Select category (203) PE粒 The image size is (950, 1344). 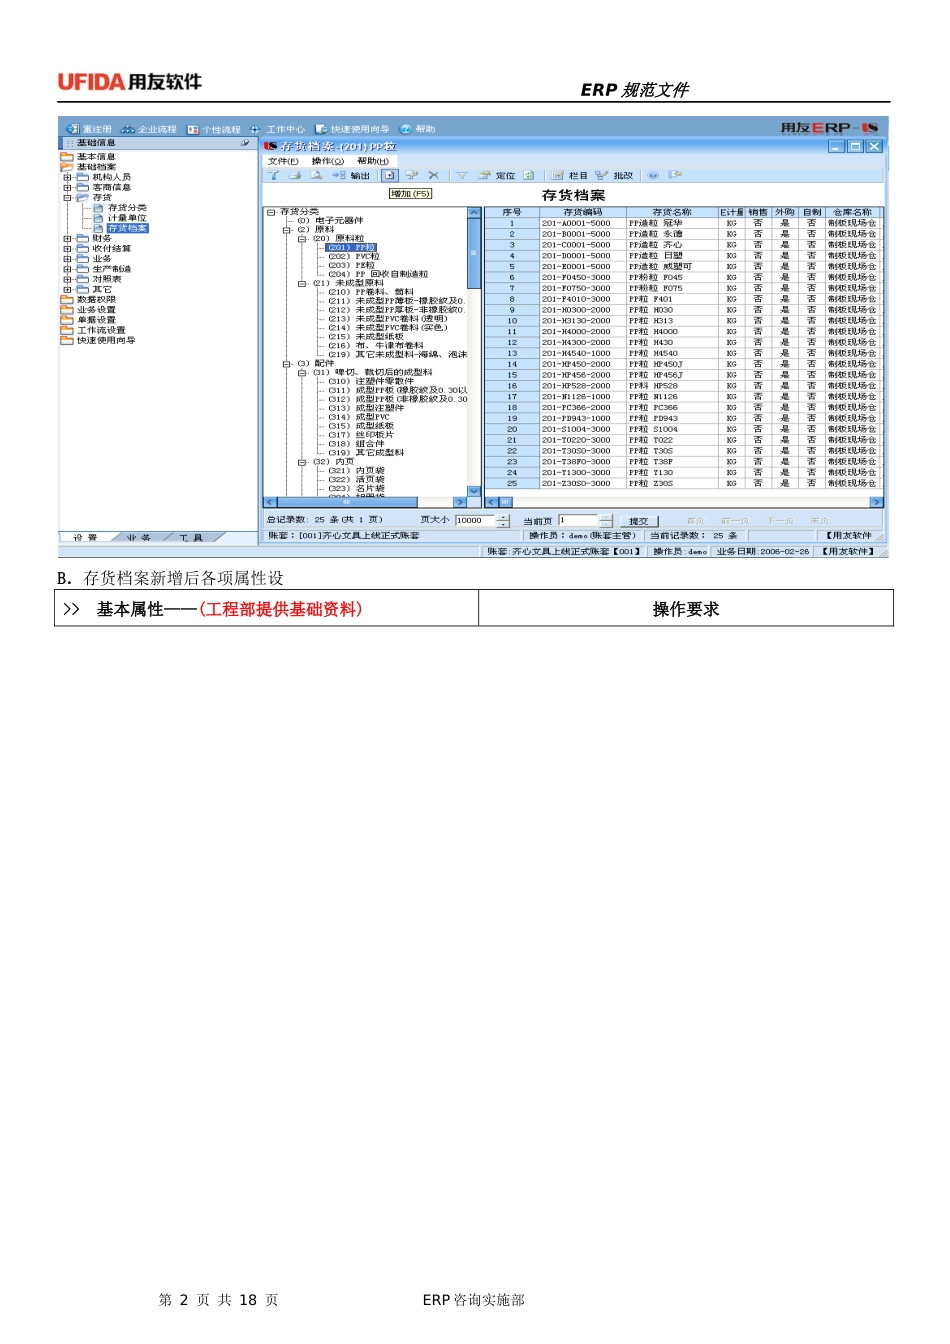tap(352, 265)
